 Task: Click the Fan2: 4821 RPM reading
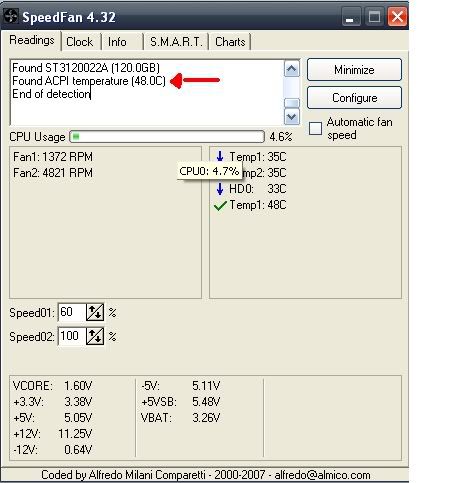coord(53,173)
